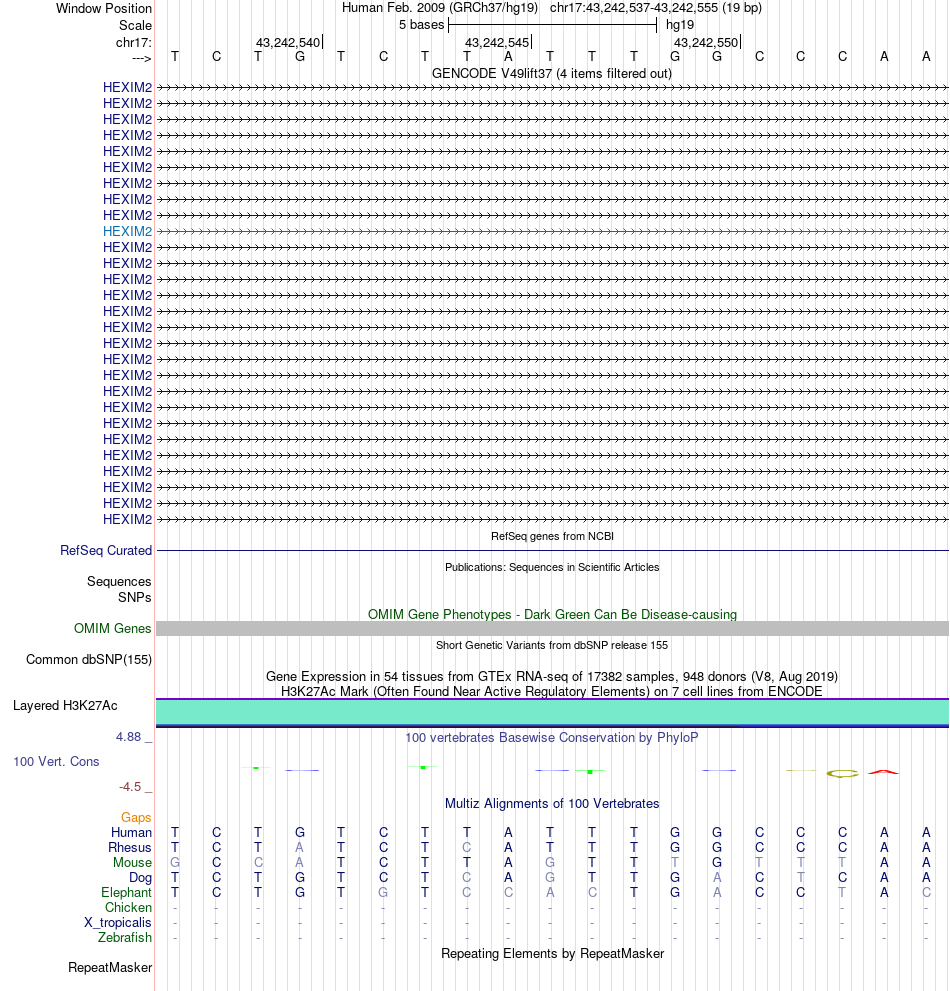Click the OMIM Genes label
The image size is (950, 991).
113,628
